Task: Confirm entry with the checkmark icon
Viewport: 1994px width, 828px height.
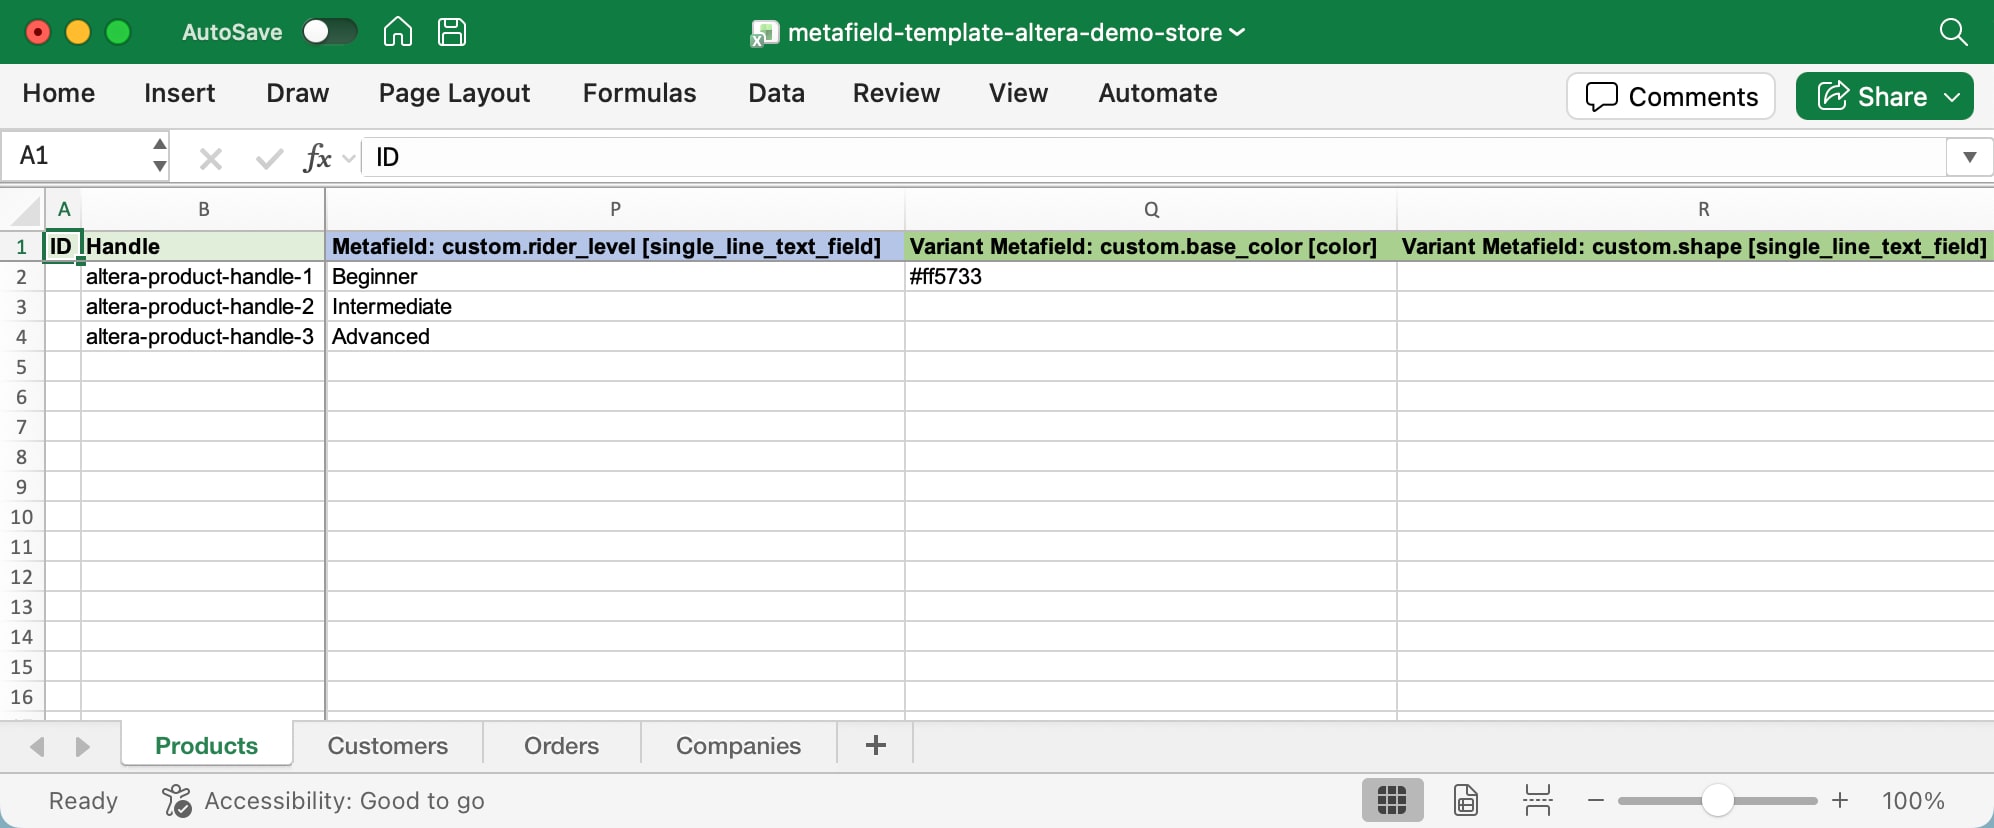Action: coord(268,158)
